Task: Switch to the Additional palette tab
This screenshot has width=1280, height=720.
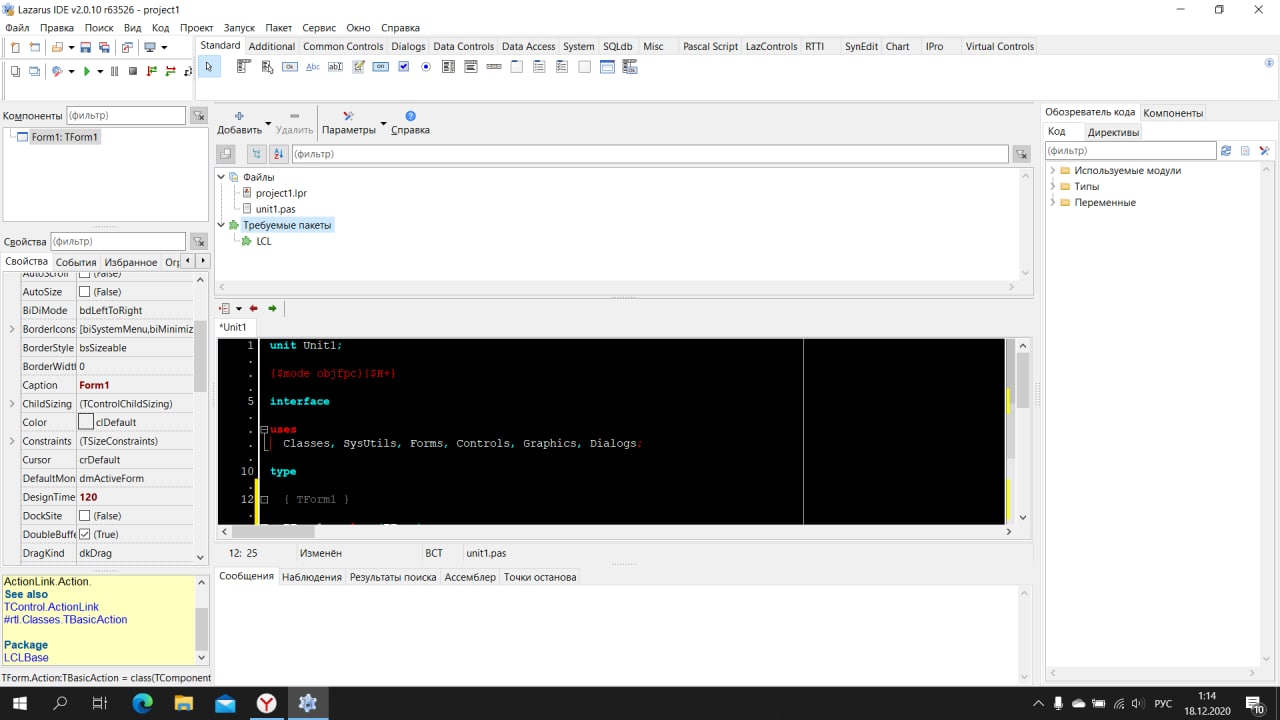Action: pos(272,46)
